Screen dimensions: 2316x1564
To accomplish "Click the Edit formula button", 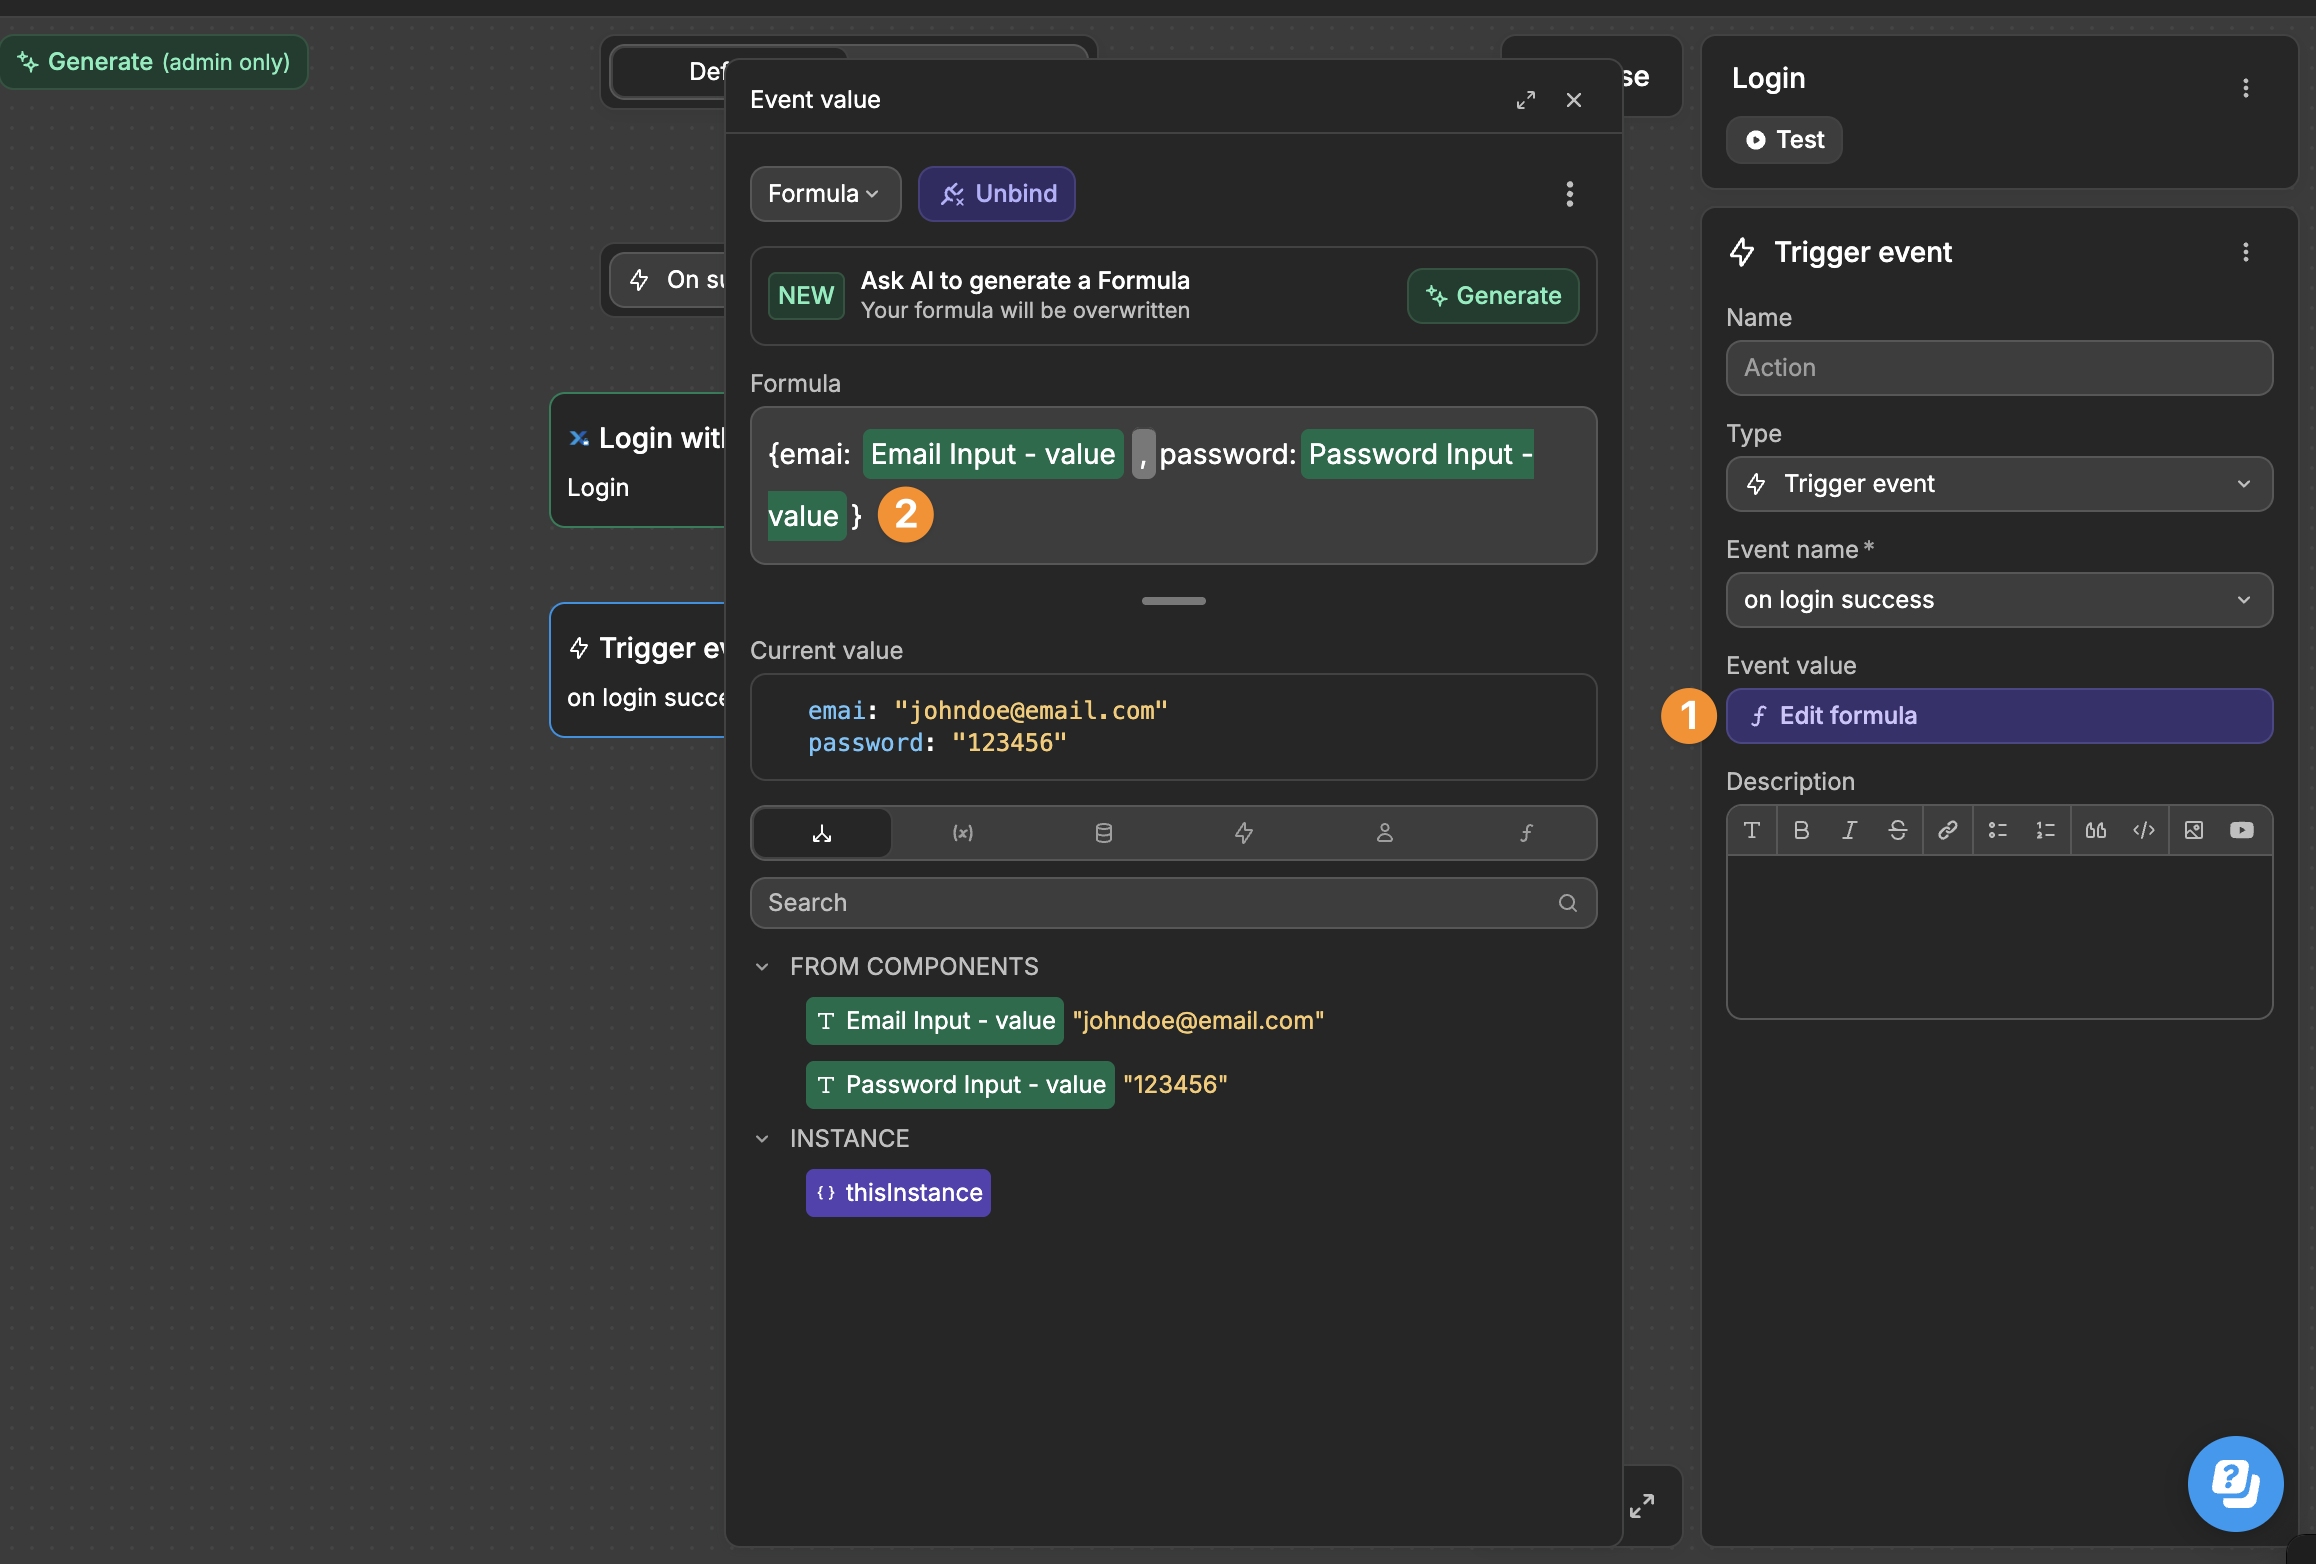I will pos(1998,716).
